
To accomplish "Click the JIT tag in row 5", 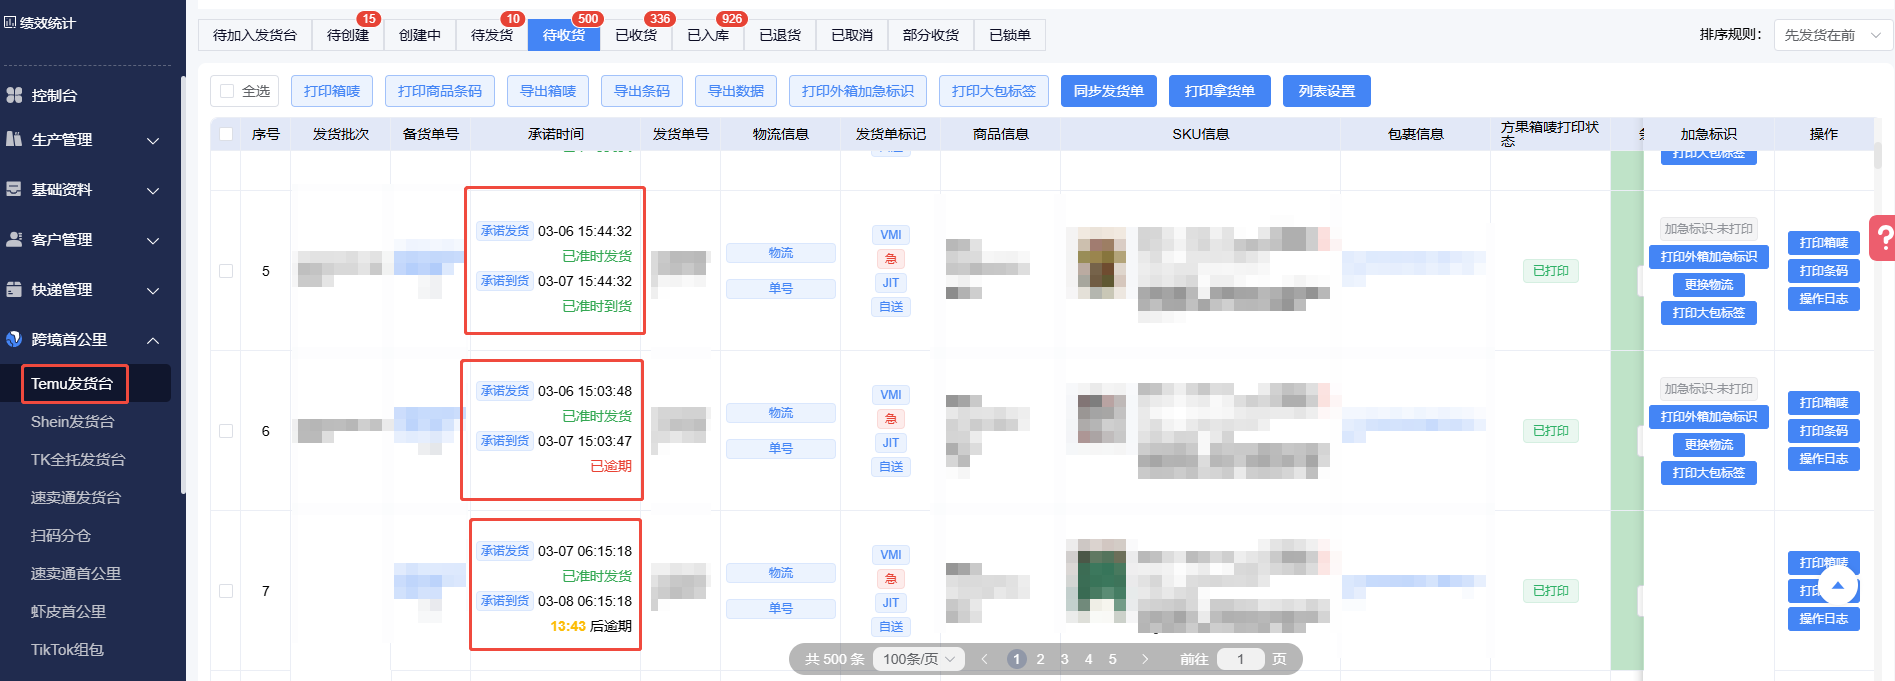I will (890, 283).
